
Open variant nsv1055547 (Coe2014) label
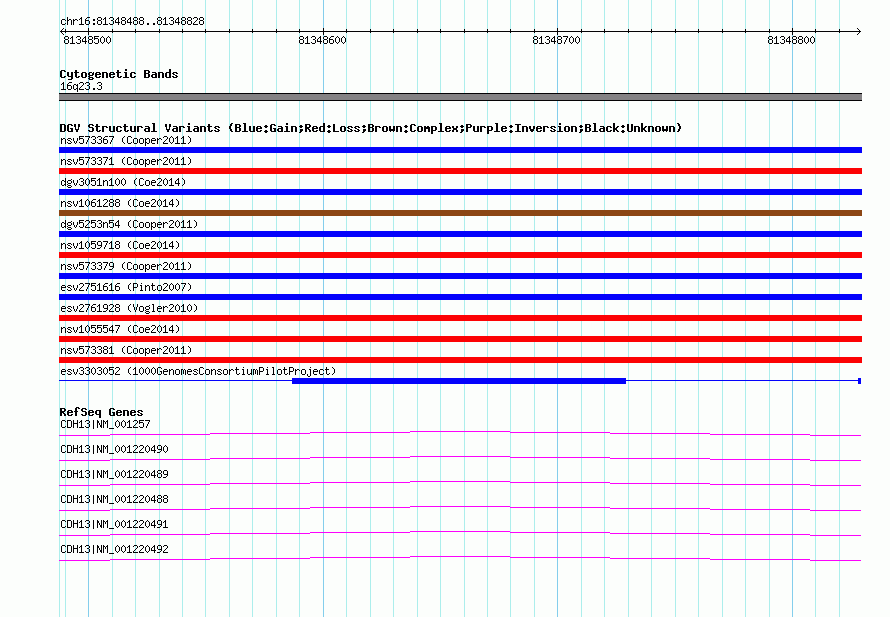click(x=120, y=329)
